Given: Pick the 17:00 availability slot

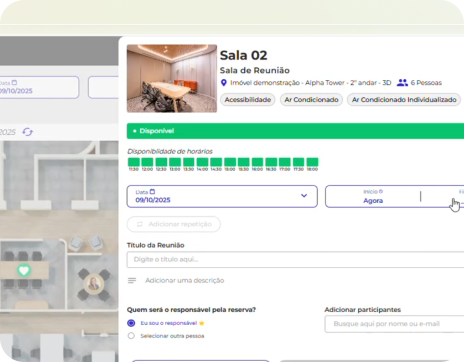Looking at the screenshot, I should [x=285, y=162].
